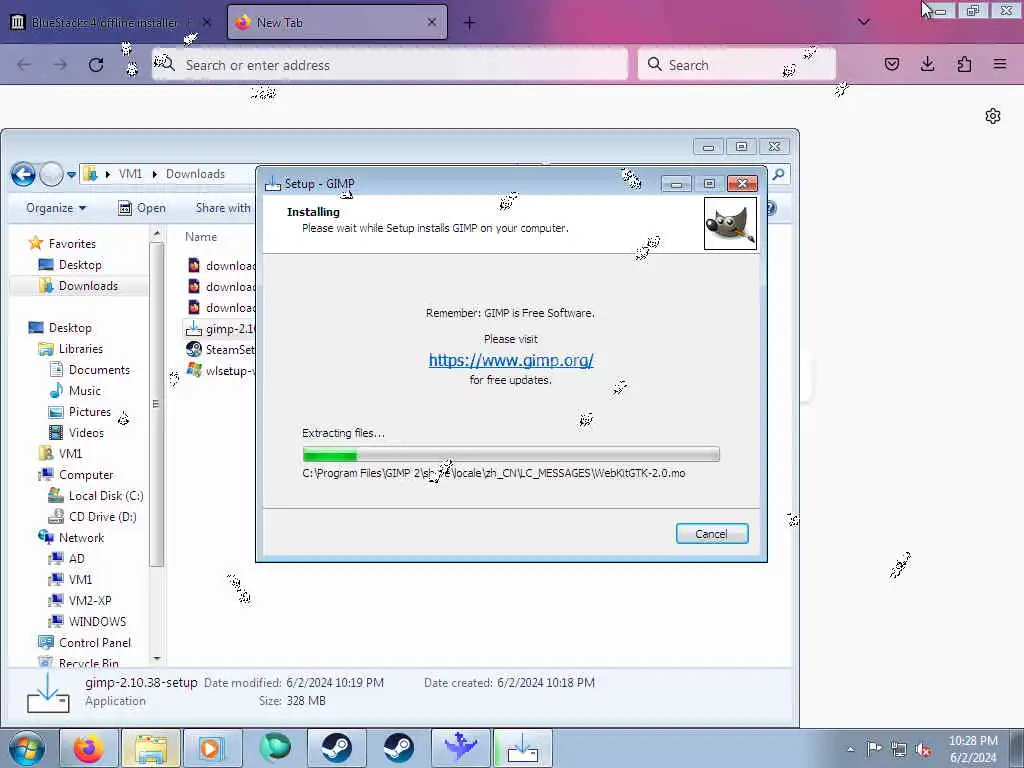Reload the Firefox page
This screenshot has width=1024, height=768.
[x=96, y=65]
